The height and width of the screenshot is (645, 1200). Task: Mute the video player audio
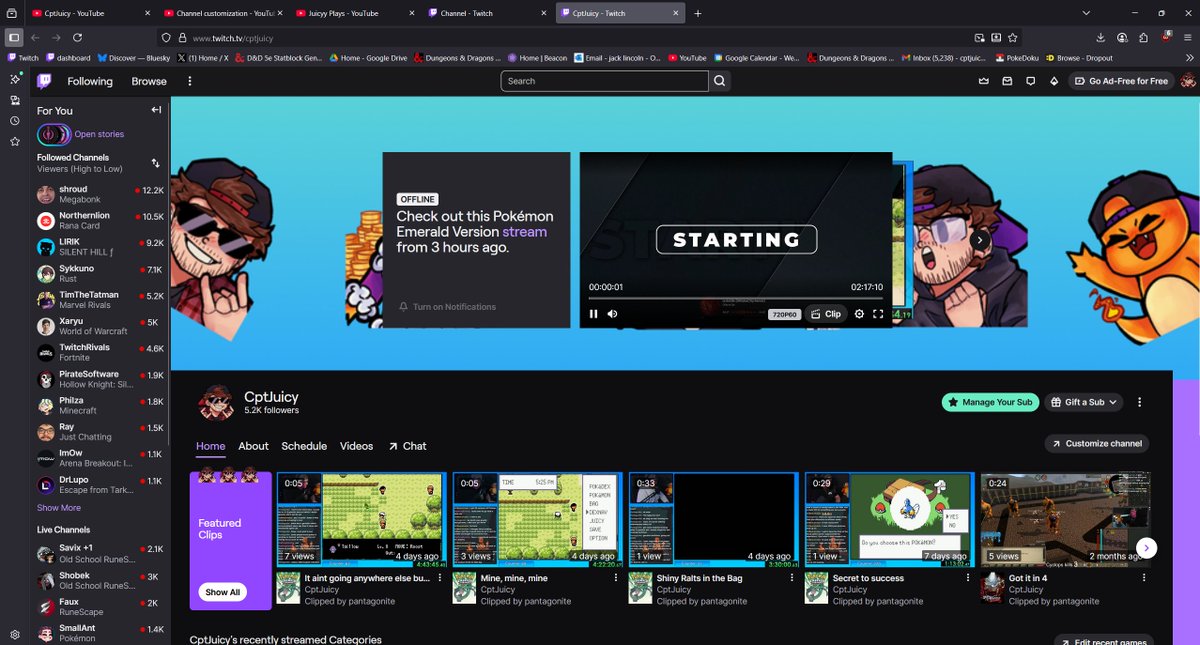click(x=611, y=314)
